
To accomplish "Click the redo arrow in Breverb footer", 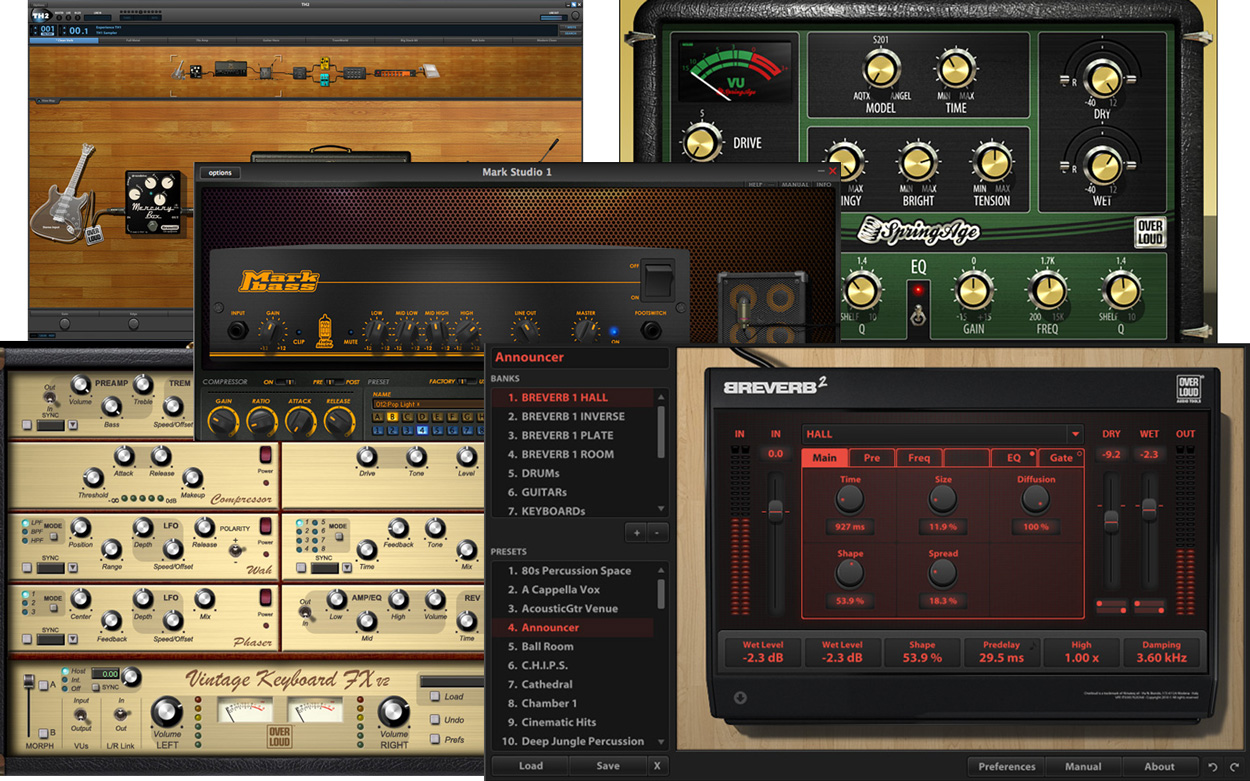I will point(1234,767).
